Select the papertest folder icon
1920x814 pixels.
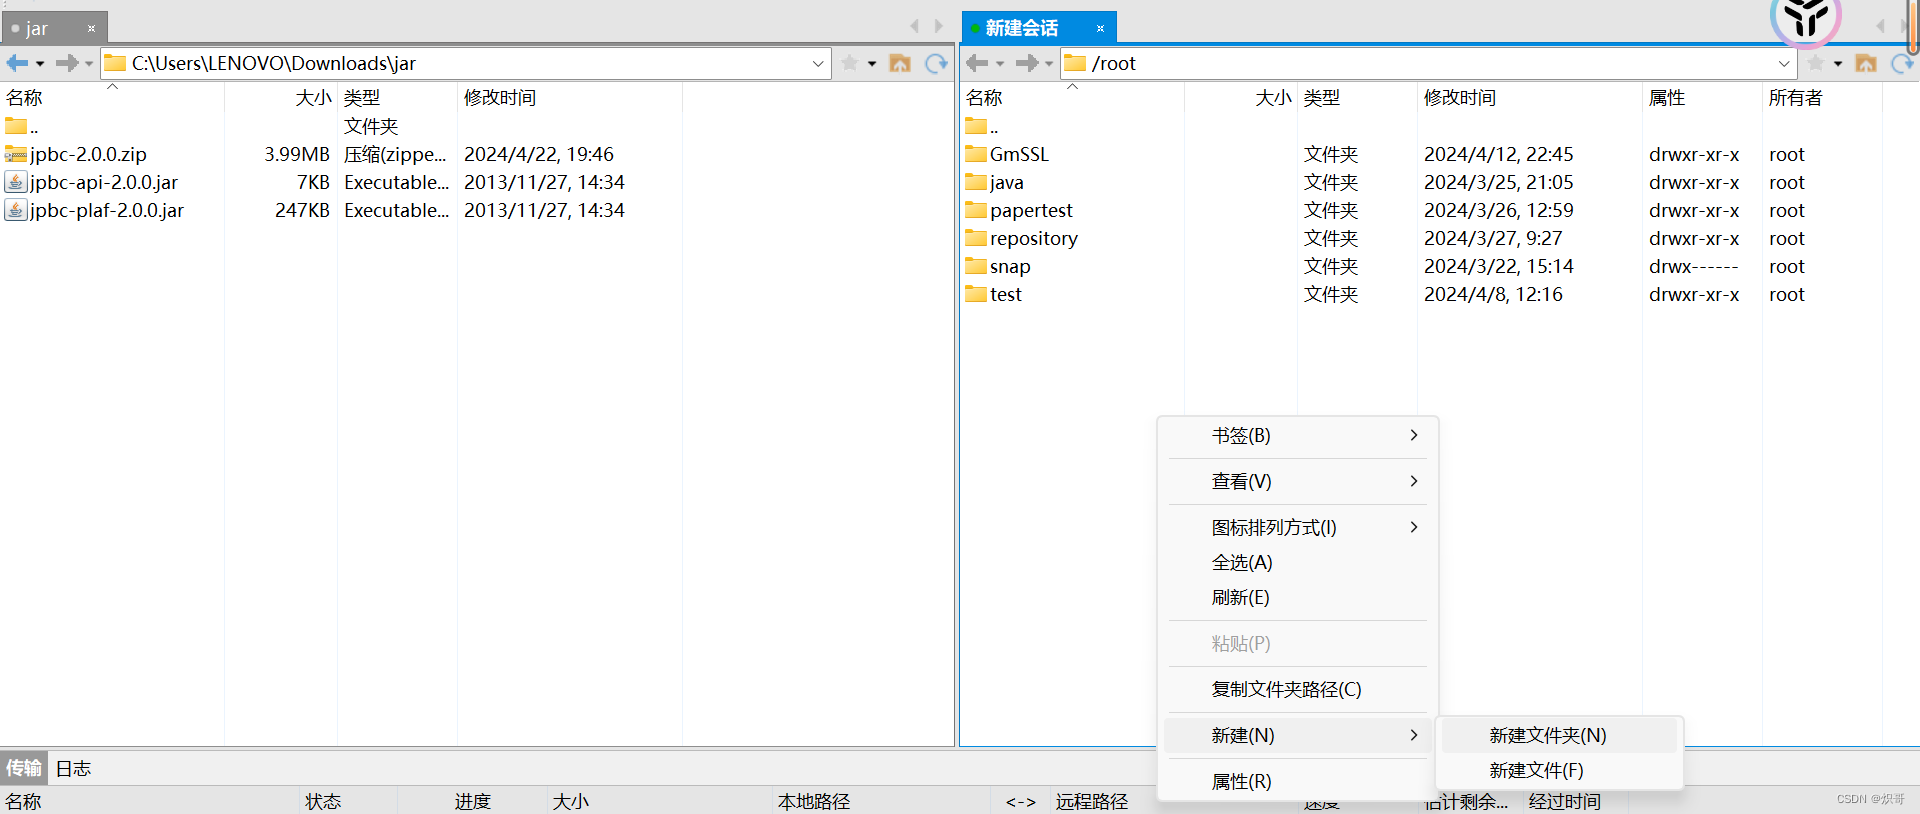(x=976, y=210)
